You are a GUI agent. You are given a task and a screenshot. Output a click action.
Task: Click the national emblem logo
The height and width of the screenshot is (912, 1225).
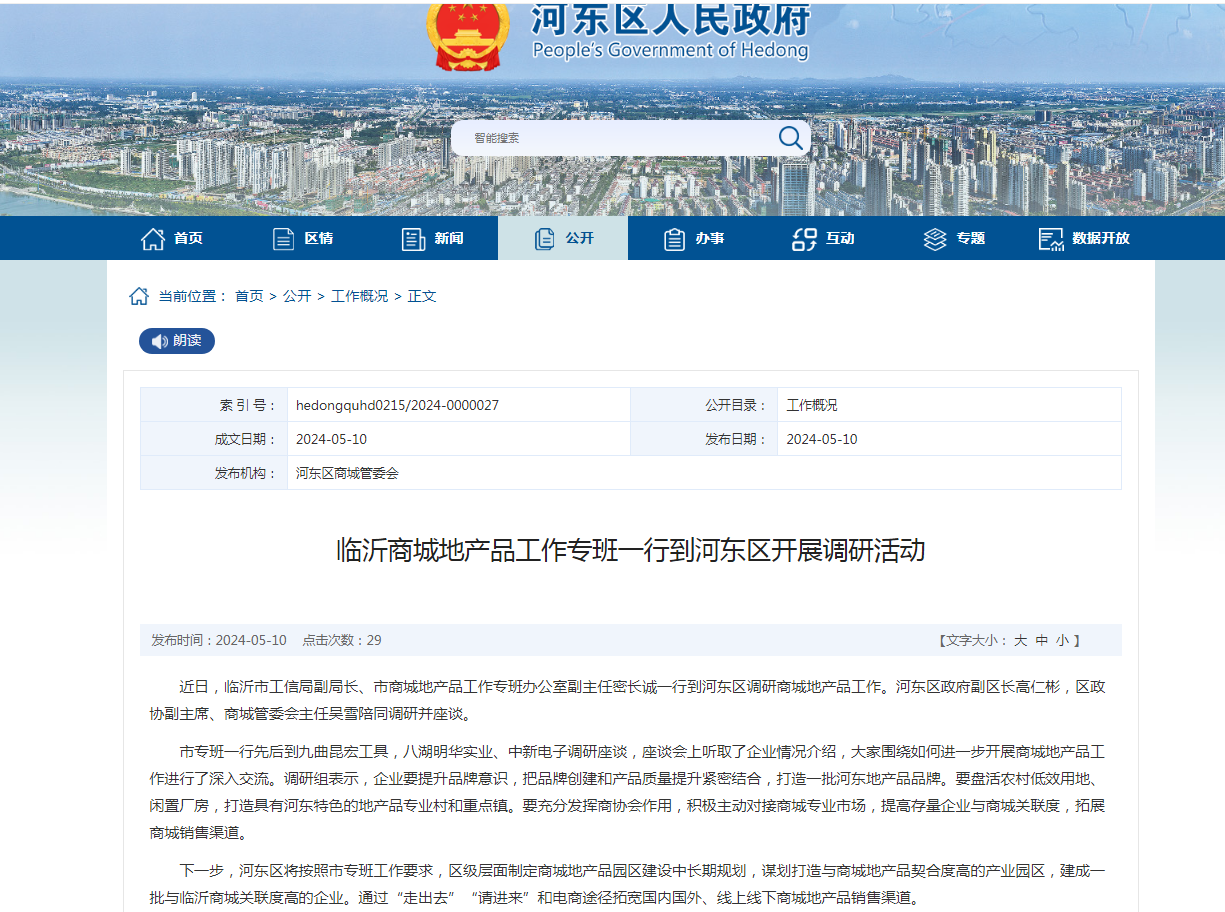pyautogui.click(x=467, y=34)
